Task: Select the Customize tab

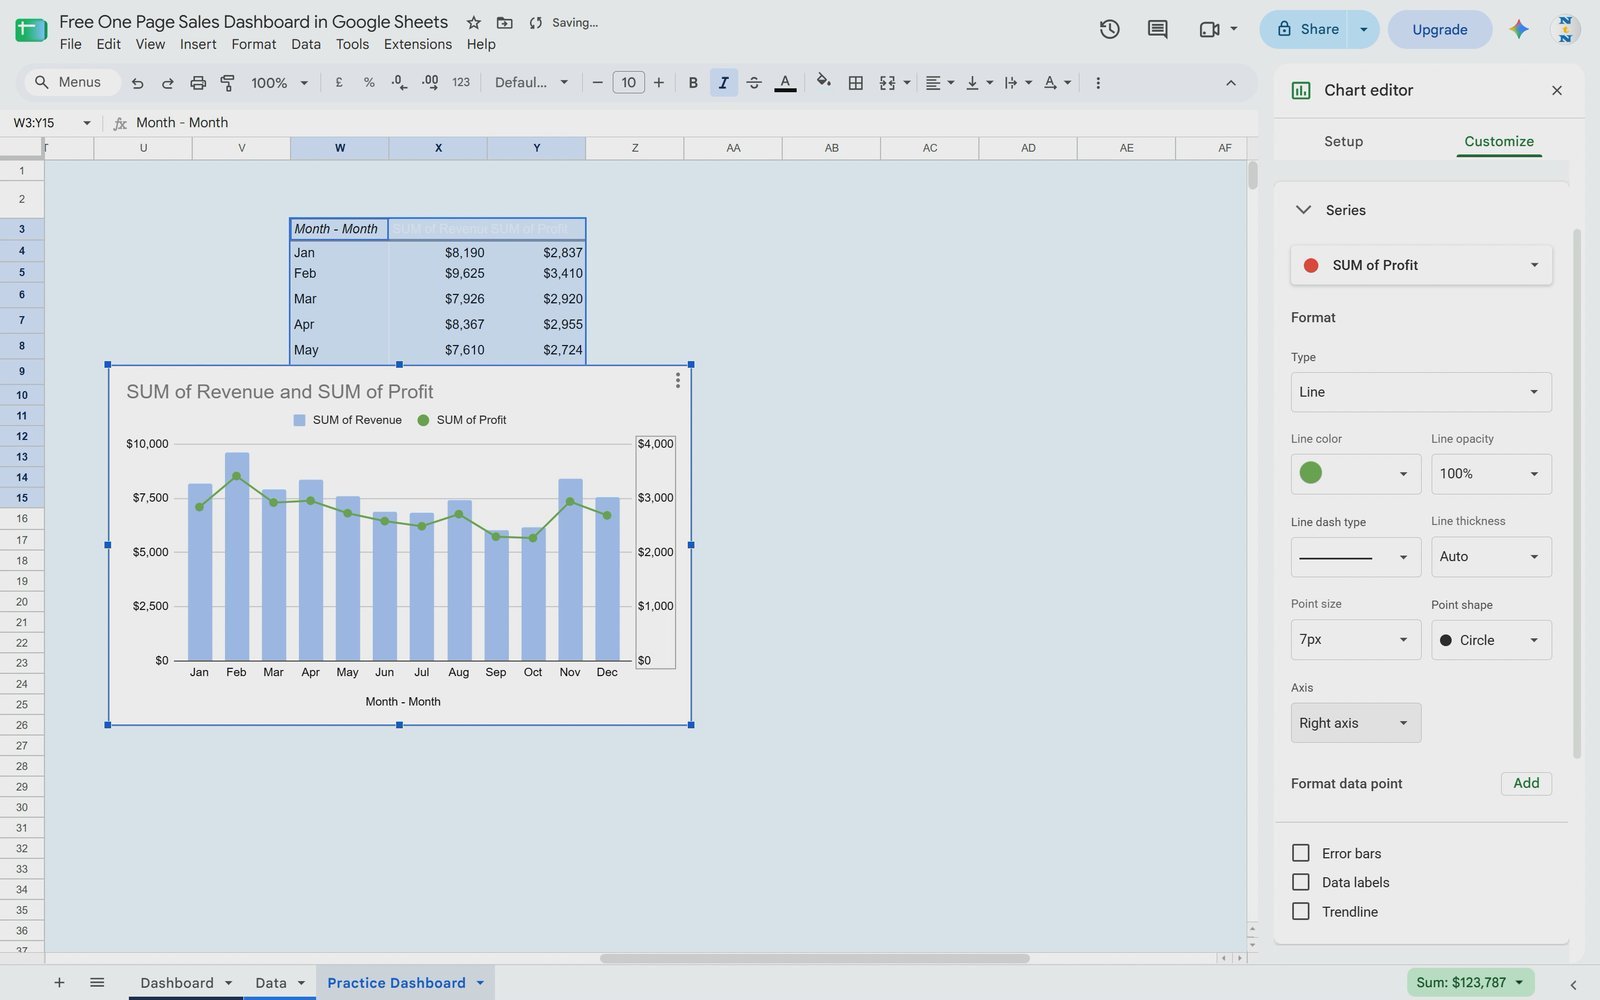Action: point(1498,141)
